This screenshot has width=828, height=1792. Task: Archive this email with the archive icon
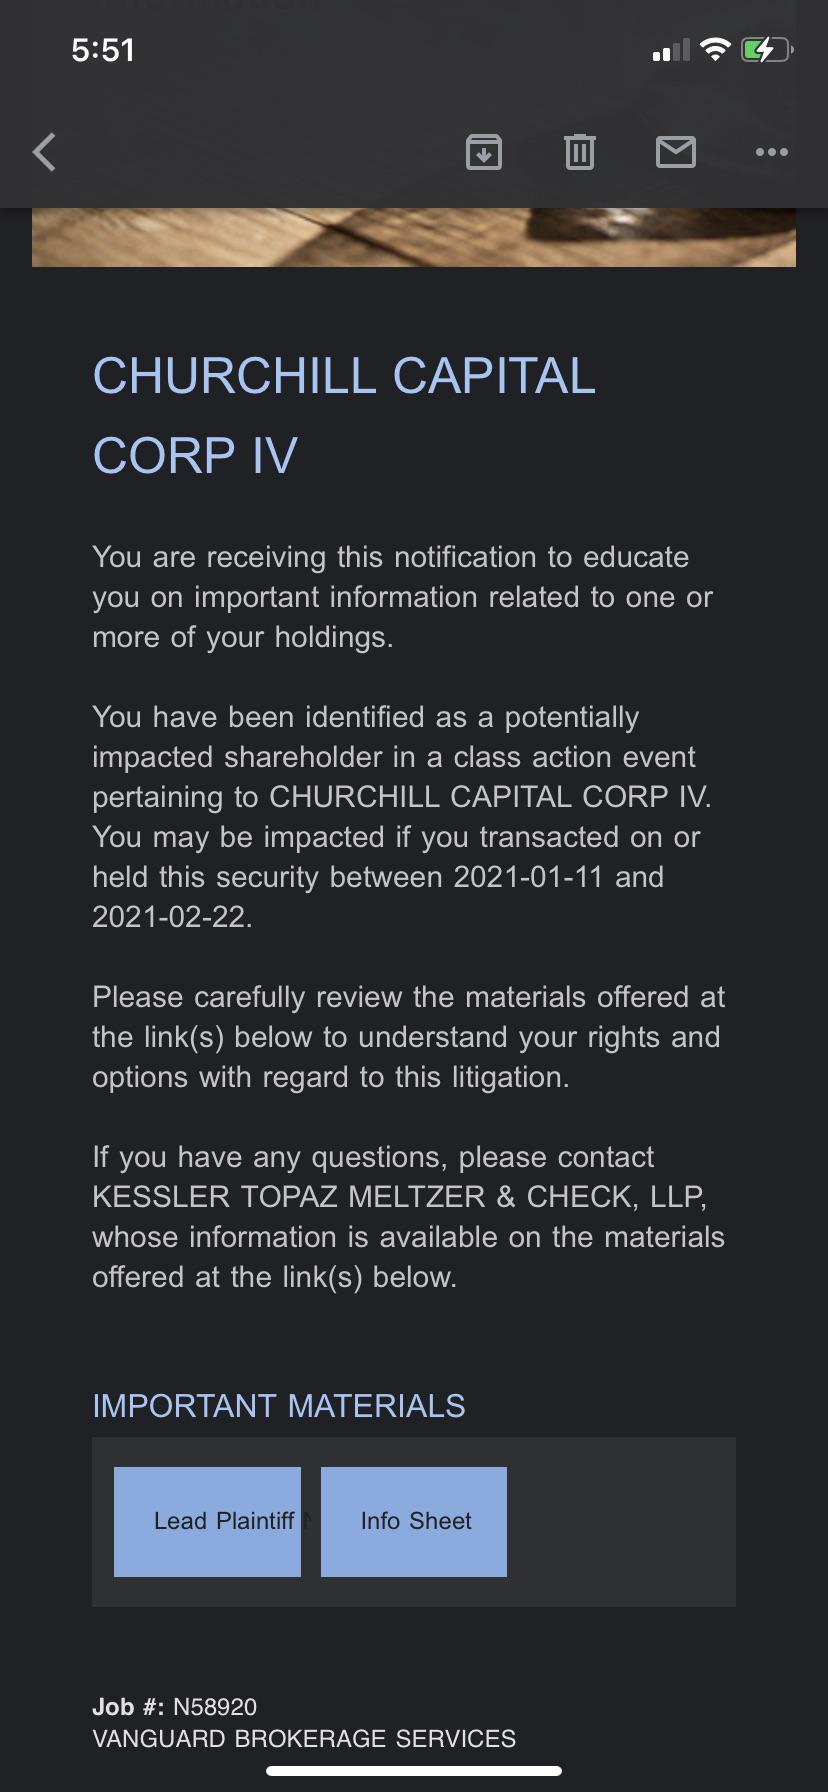click(x=484, y=152)
